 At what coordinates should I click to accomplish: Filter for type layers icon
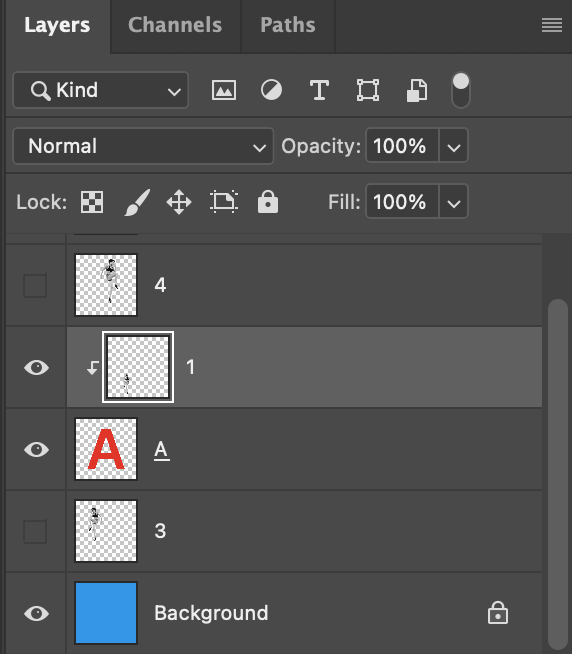coord(319,90)
